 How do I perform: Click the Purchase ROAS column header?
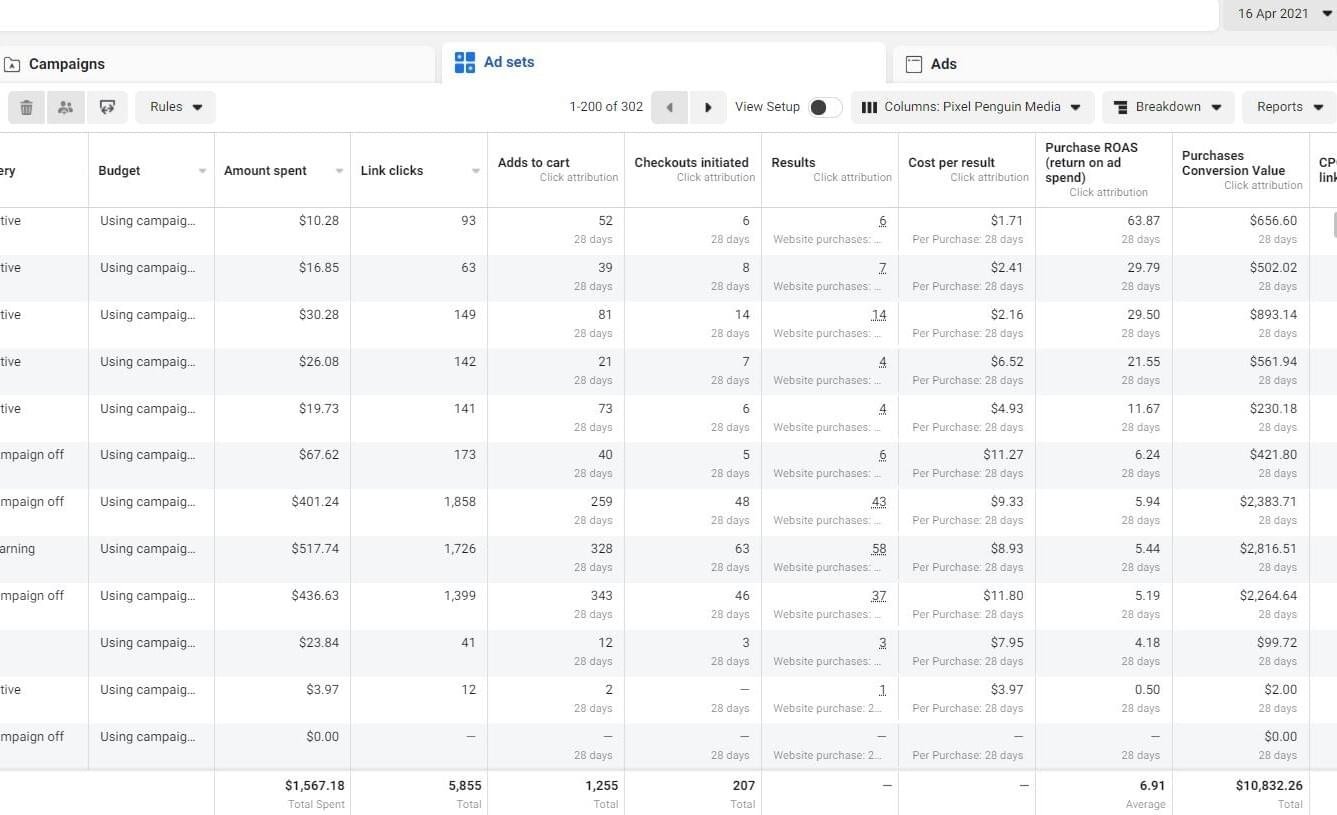[x=1091, y=162]
